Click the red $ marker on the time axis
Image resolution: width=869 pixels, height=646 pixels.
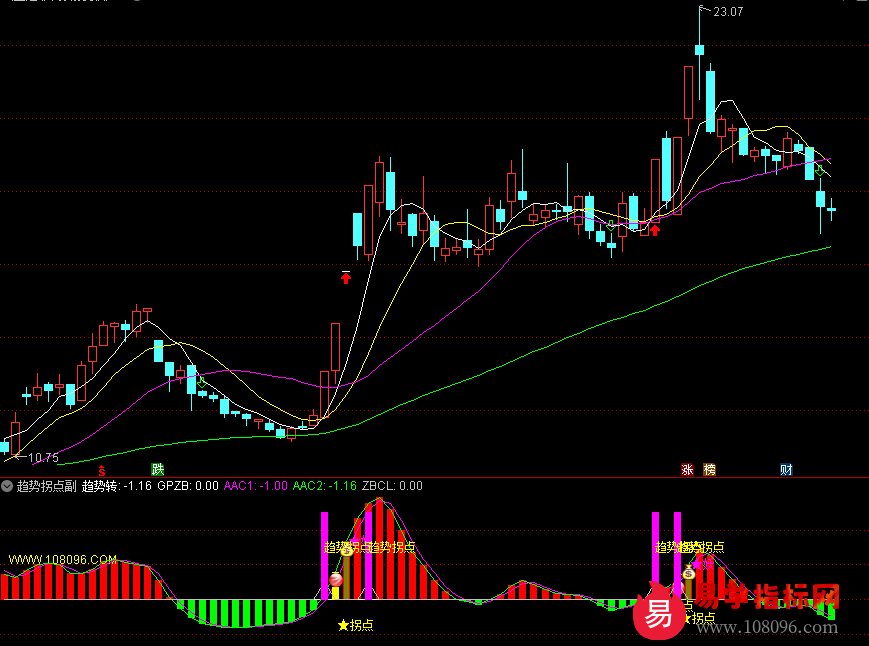[101, 469]
